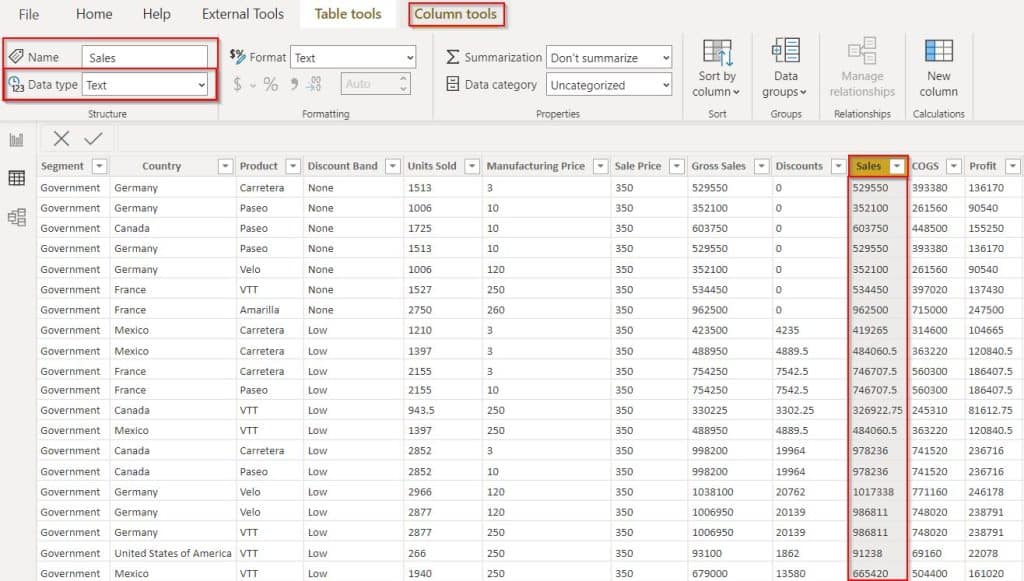
Task: Click the New column icon
Action: (938, 51)
